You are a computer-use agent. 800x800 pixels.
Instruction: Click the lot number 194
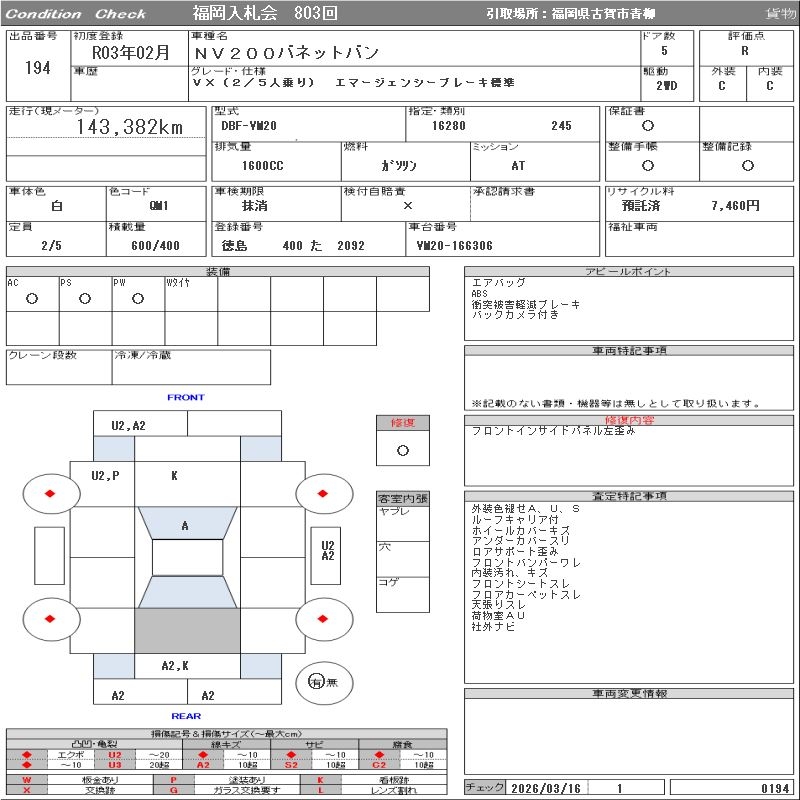click(37, 69)
